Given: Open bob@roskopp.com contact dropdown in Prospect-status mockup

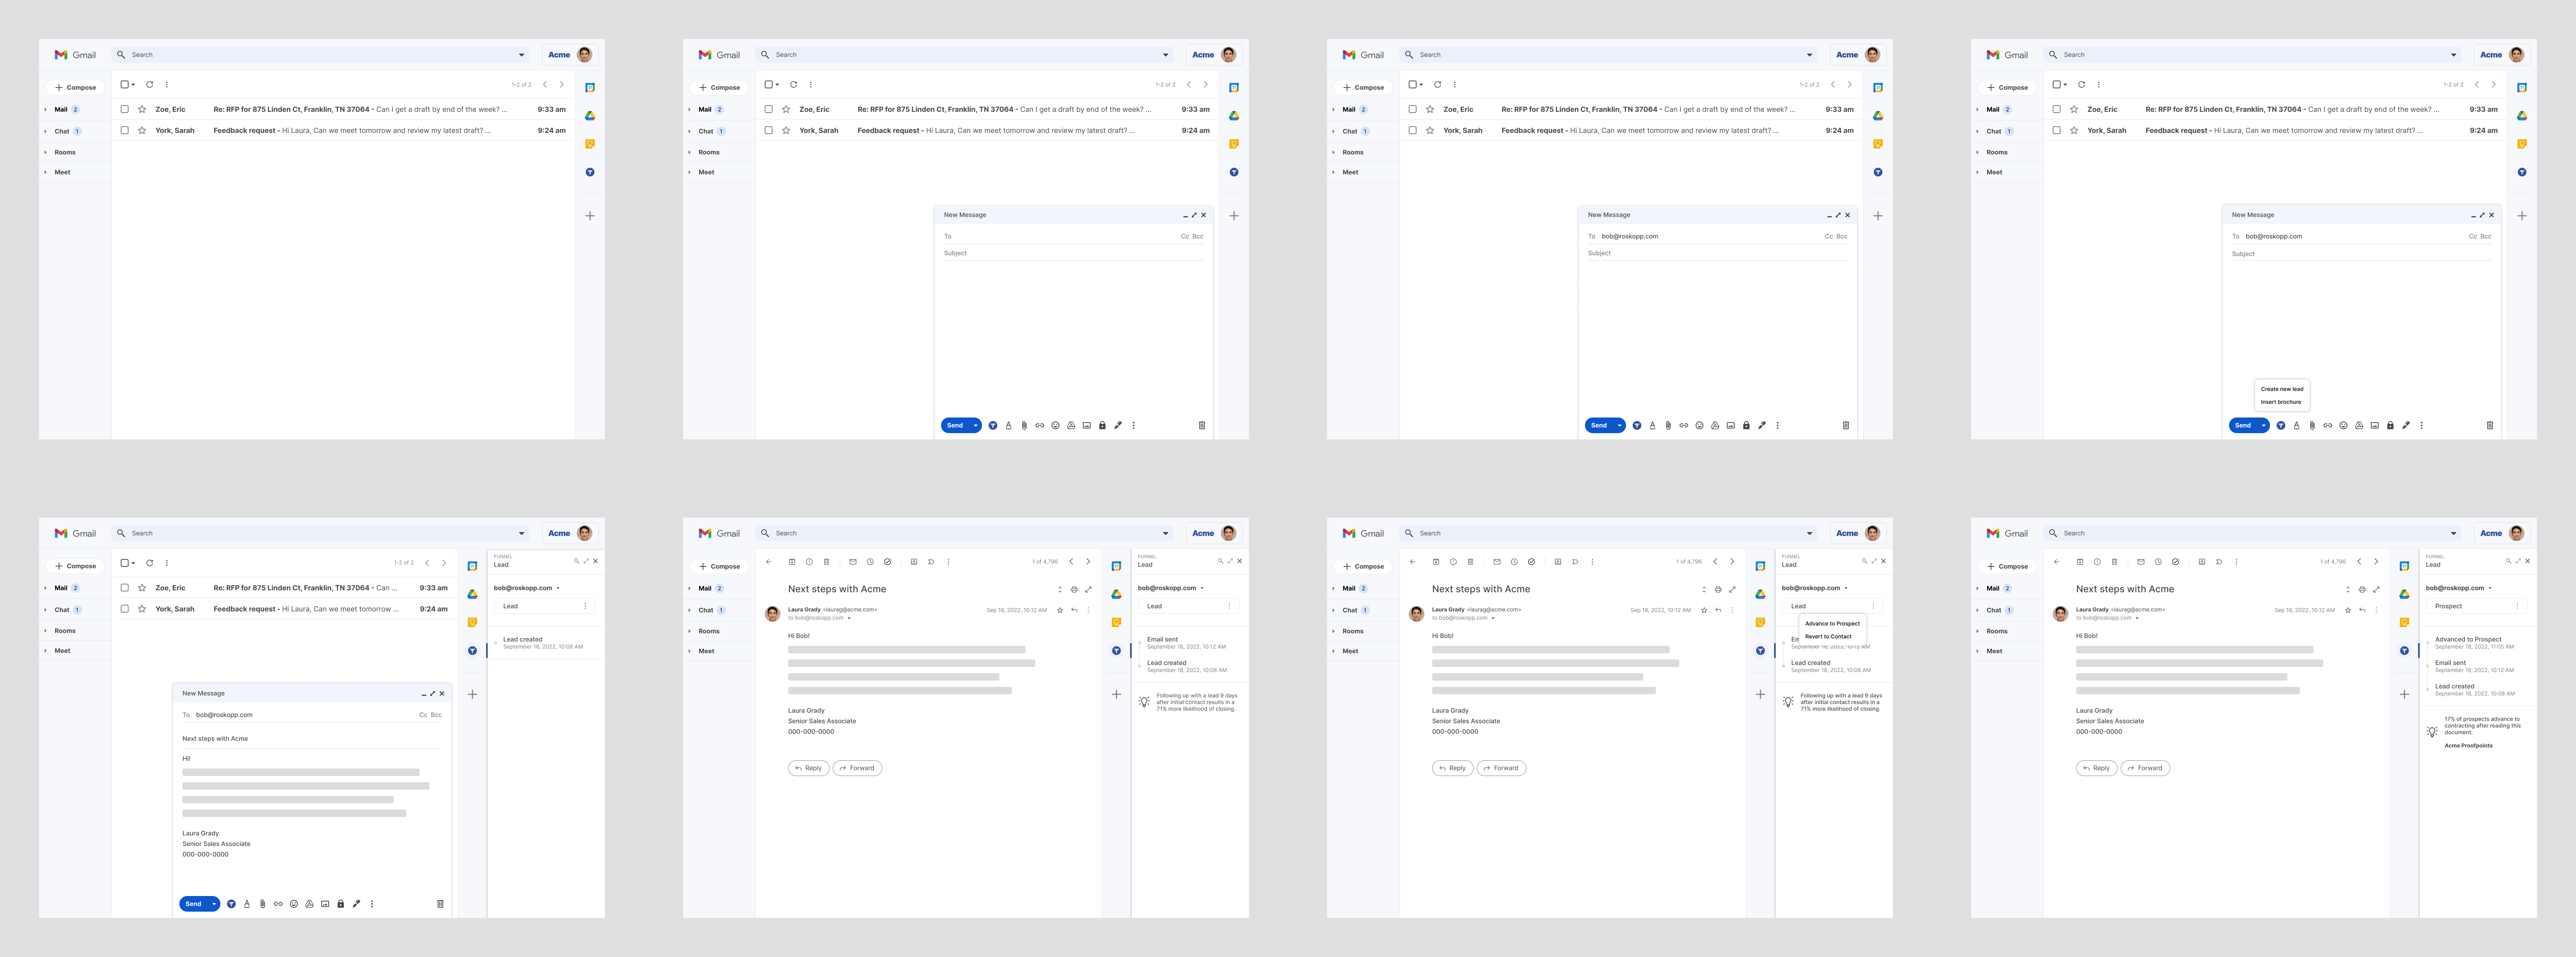Looking at the screenshot, I should (x=2490, y=588).
